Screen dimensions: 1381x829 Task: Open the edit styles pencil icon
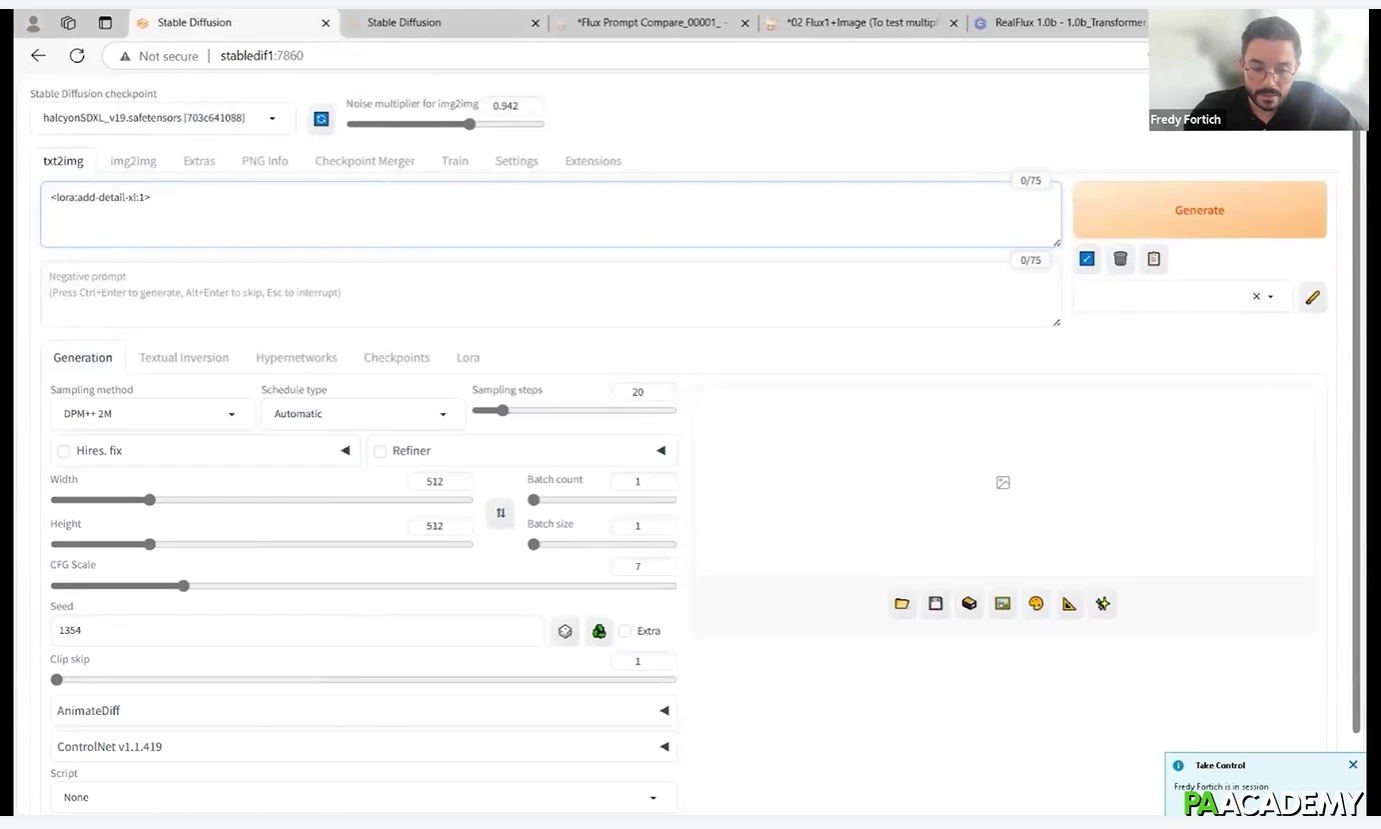pos(1312,297)
